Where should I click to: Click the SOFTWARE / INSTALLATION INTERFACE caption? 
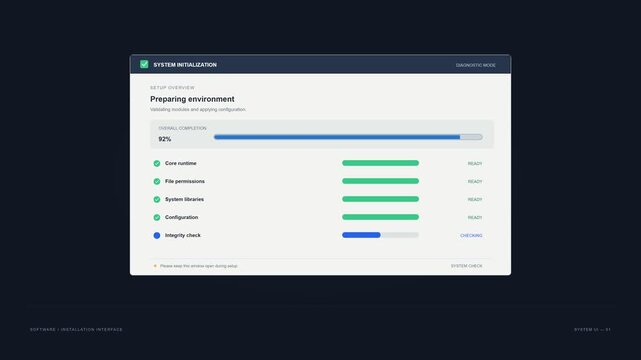(x=76, y=329)
